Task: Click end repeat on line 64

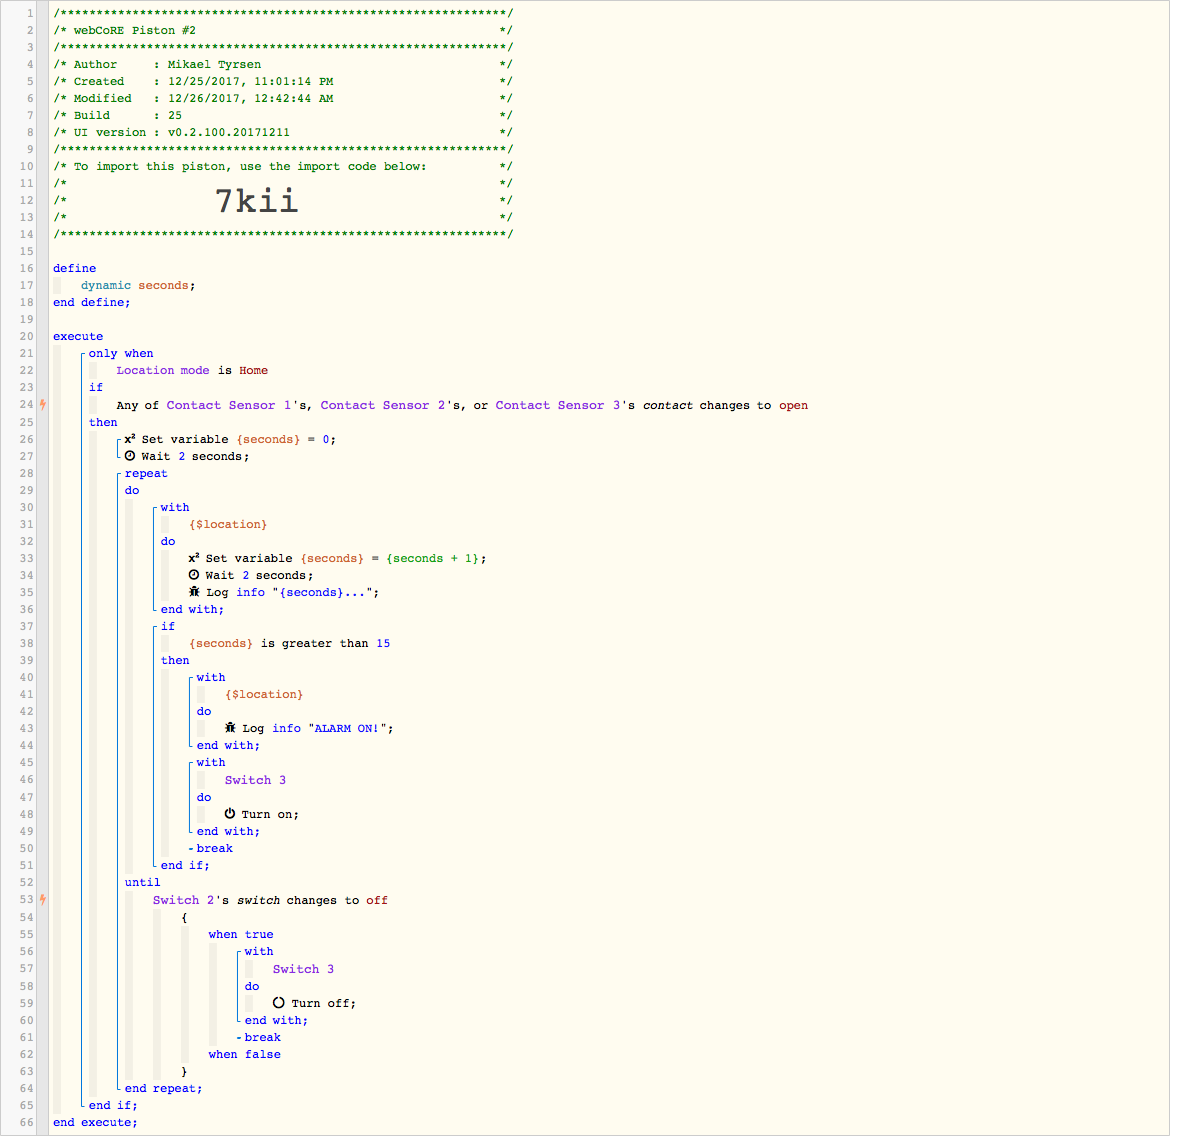Action: point(163,1088)
